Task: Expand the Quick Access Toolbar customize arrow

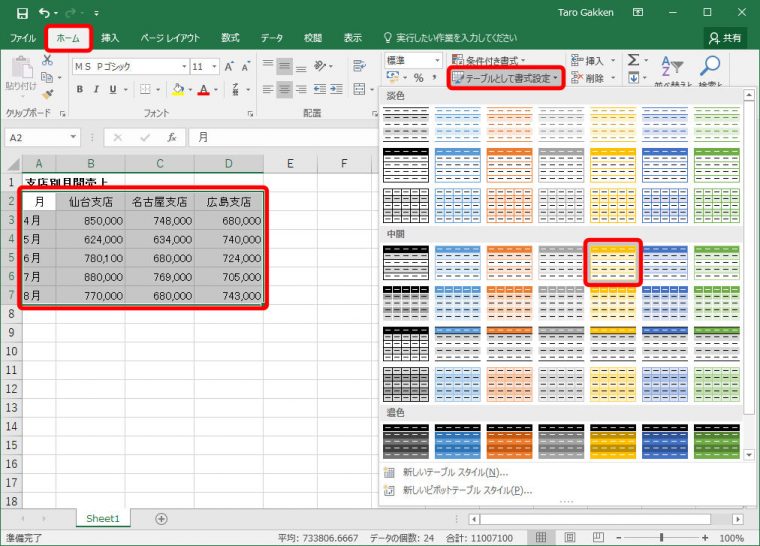Action: [x=96, y=13]
